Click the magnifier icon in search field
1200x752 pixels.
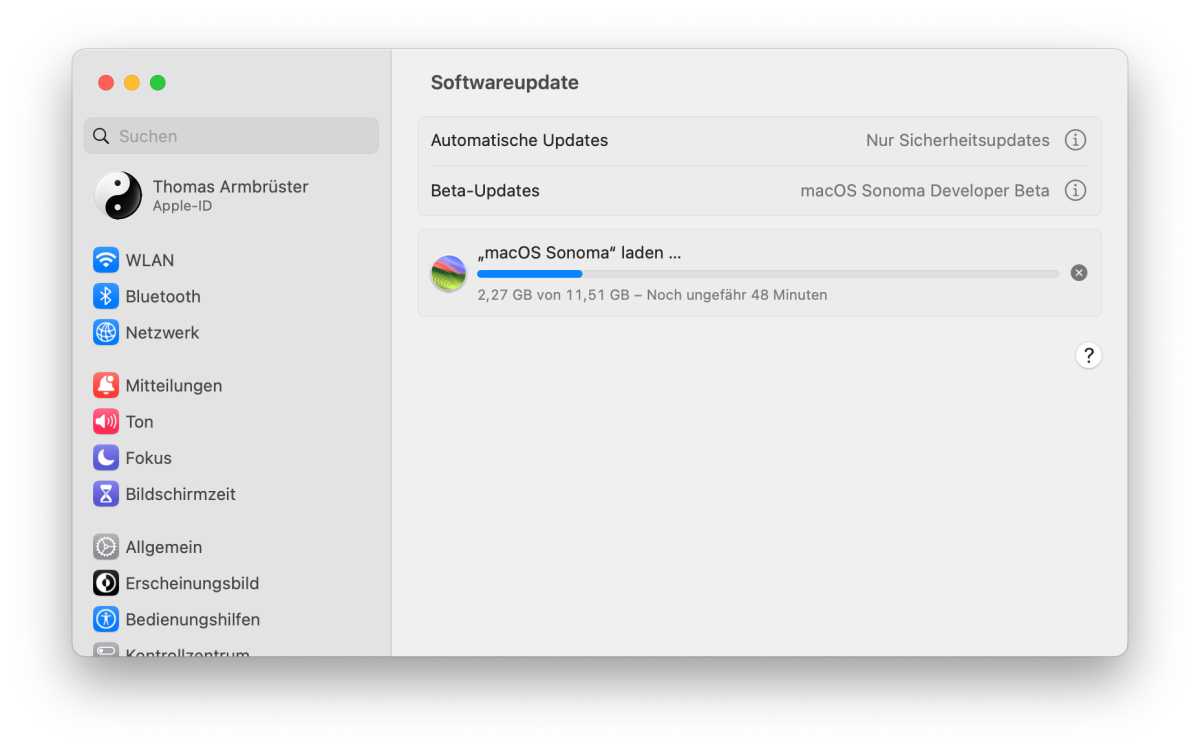[101, 136]
